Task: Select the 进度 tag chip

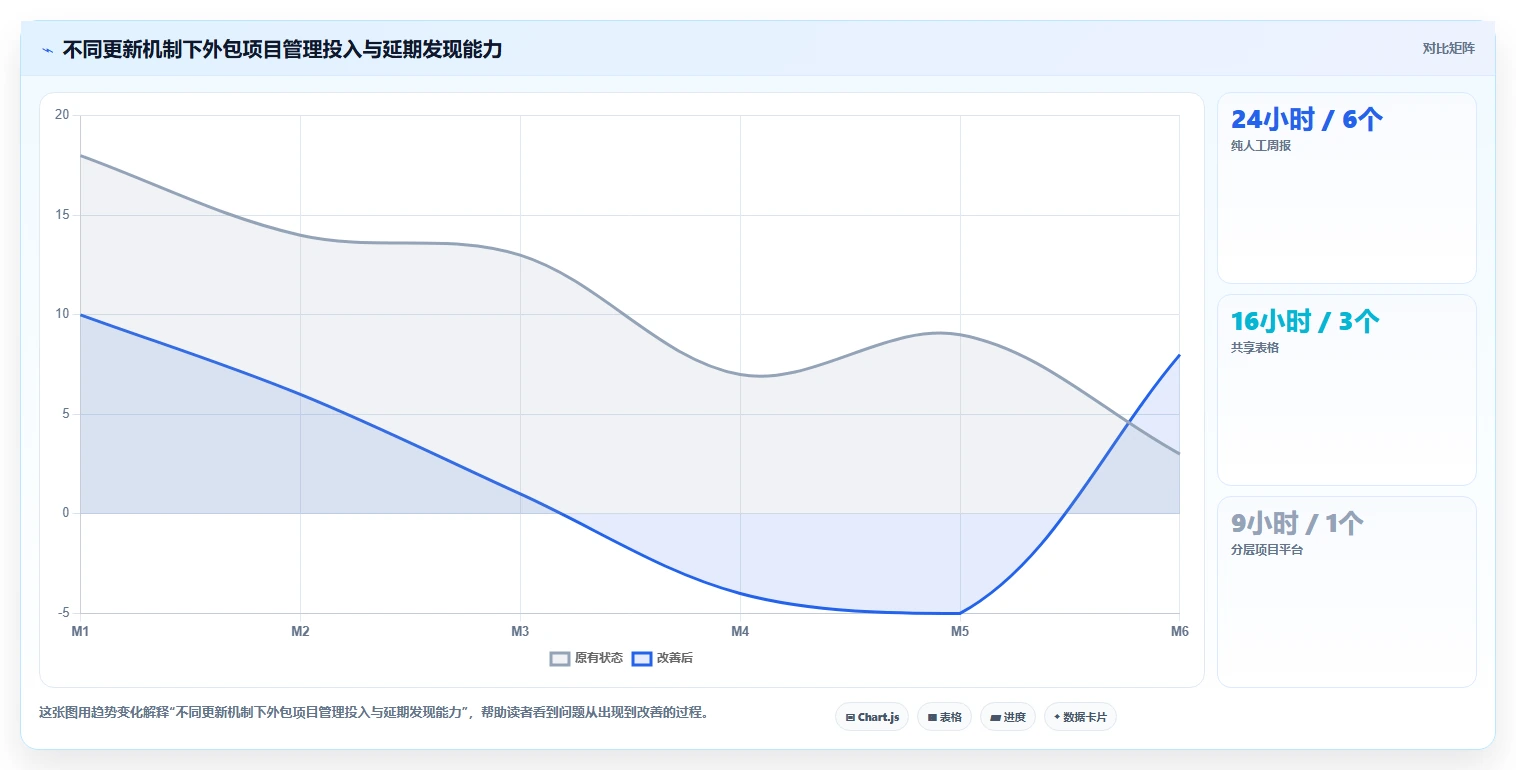Action: pos(1008,717)
